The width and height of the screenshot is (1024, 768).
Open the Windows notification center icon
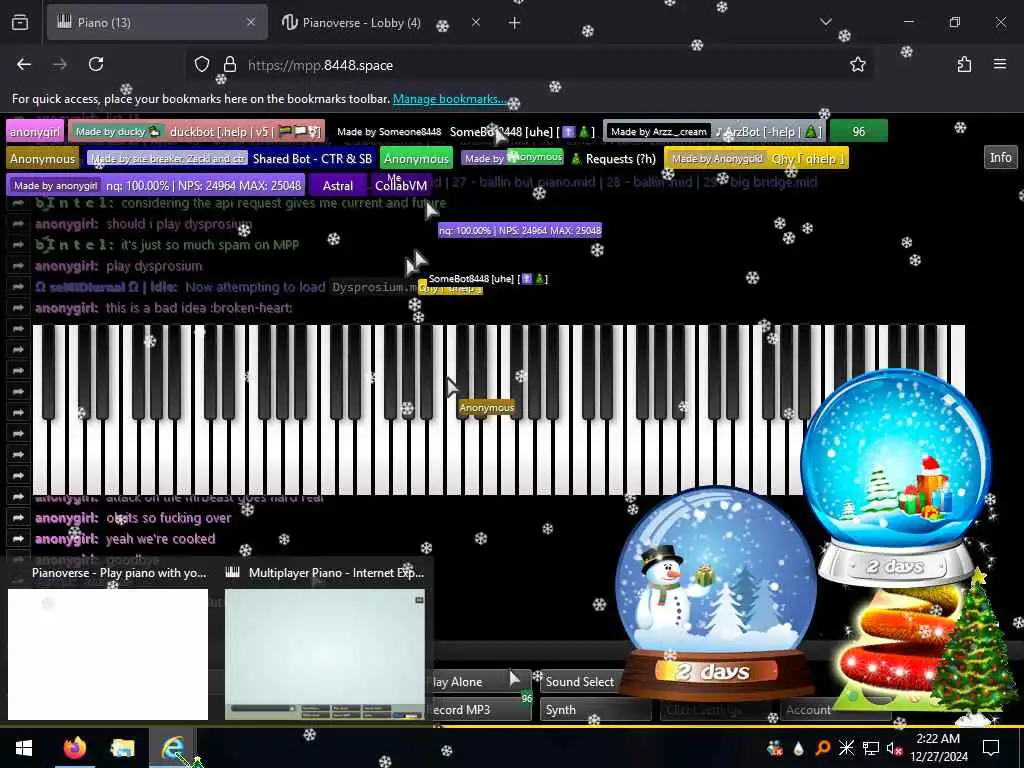point(991,748)
